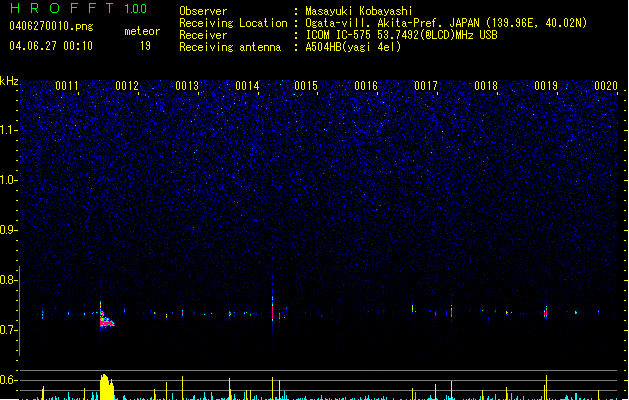Viewport: 629px width, 400px height.
Task: Click the date stamp 04.06.27 00:10
Action: click(51, 46)
